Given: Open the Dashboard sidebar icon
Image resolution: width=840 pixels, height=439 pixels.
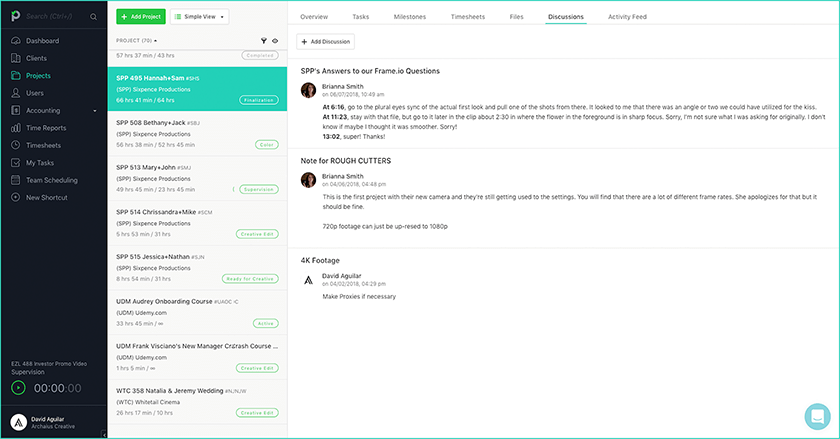Looking at the screenshot, I should tap(16, 41).
